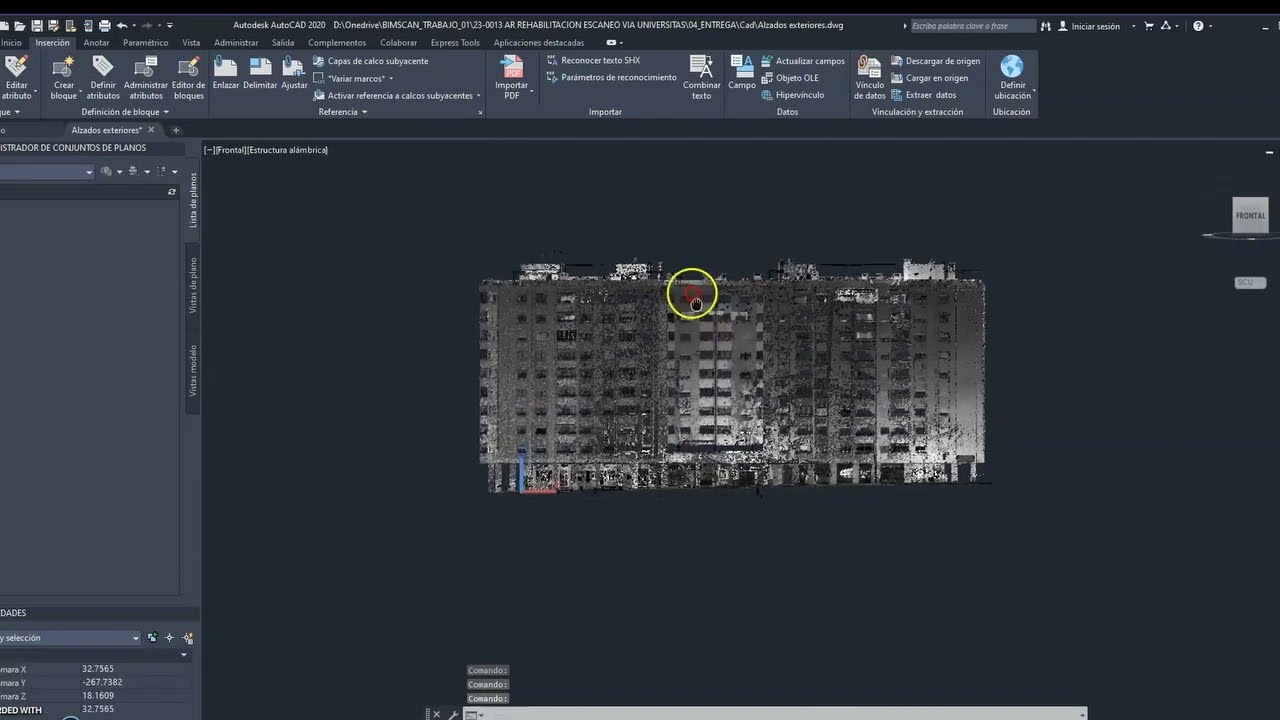Click Descargar de origen
Screen dimensions: 1280x720
pos(935,61)
